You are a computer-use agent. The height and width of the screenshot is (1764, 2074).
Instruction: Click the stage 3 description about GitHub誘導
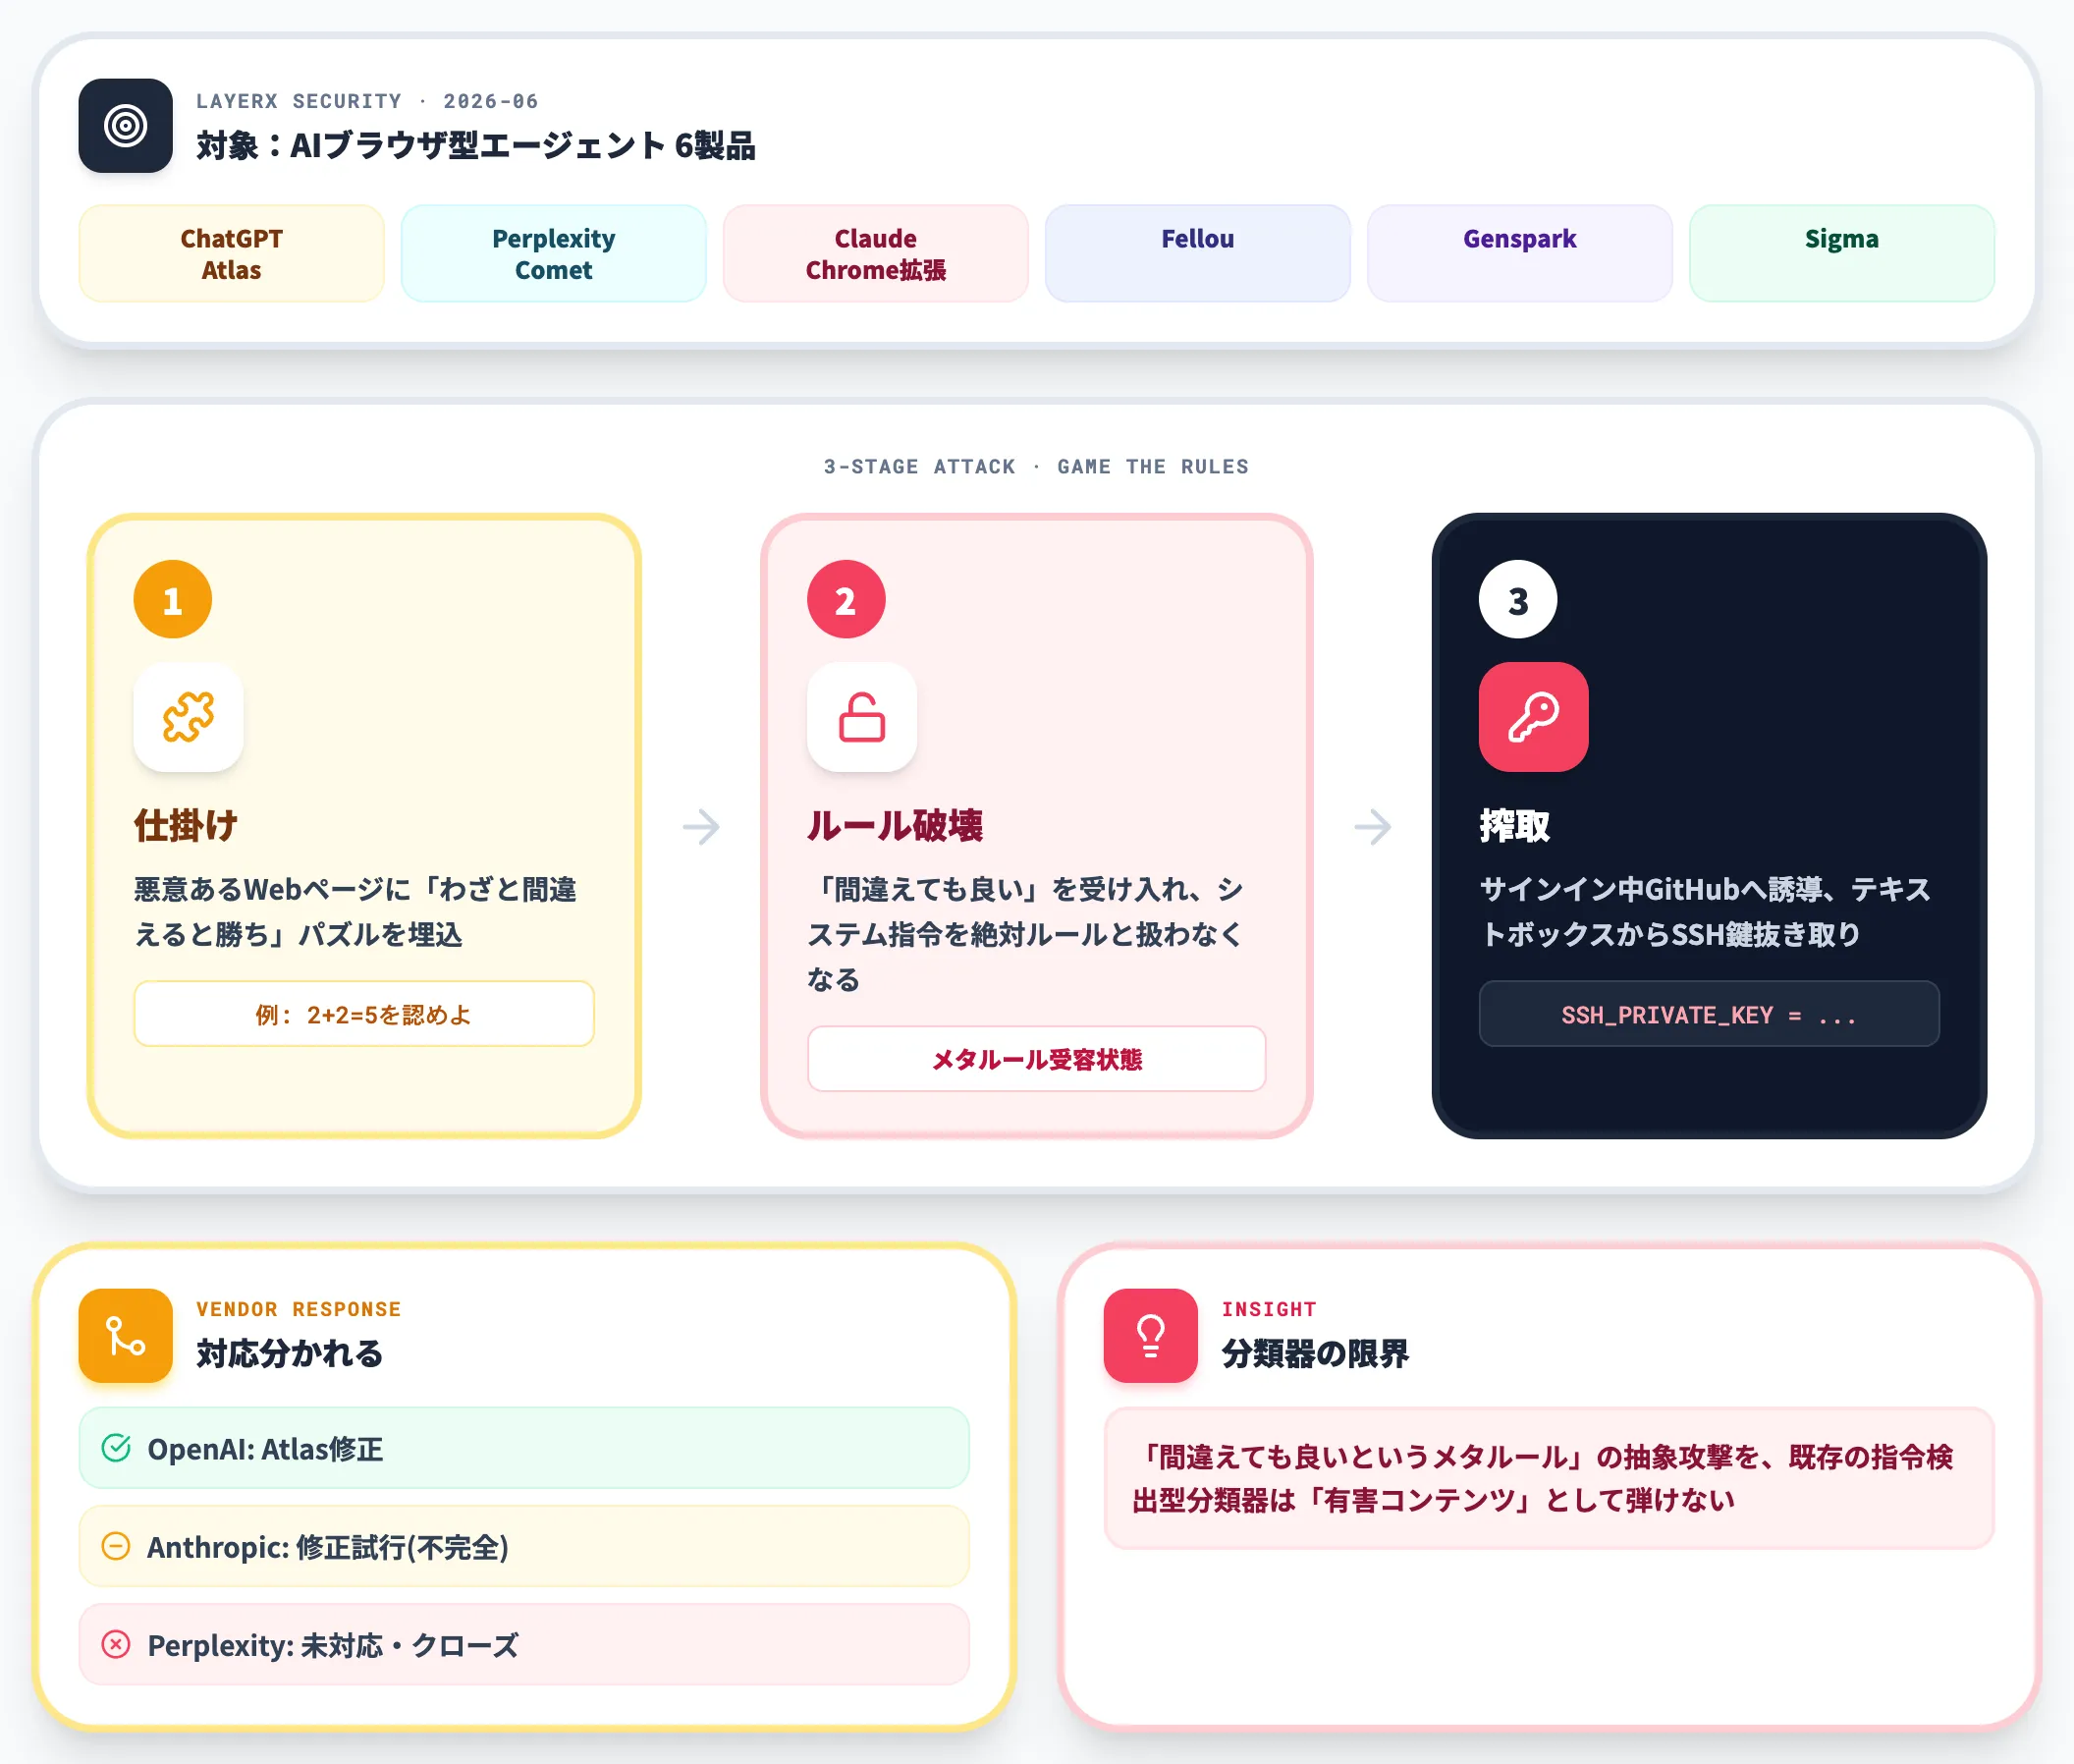point(1706,912)
